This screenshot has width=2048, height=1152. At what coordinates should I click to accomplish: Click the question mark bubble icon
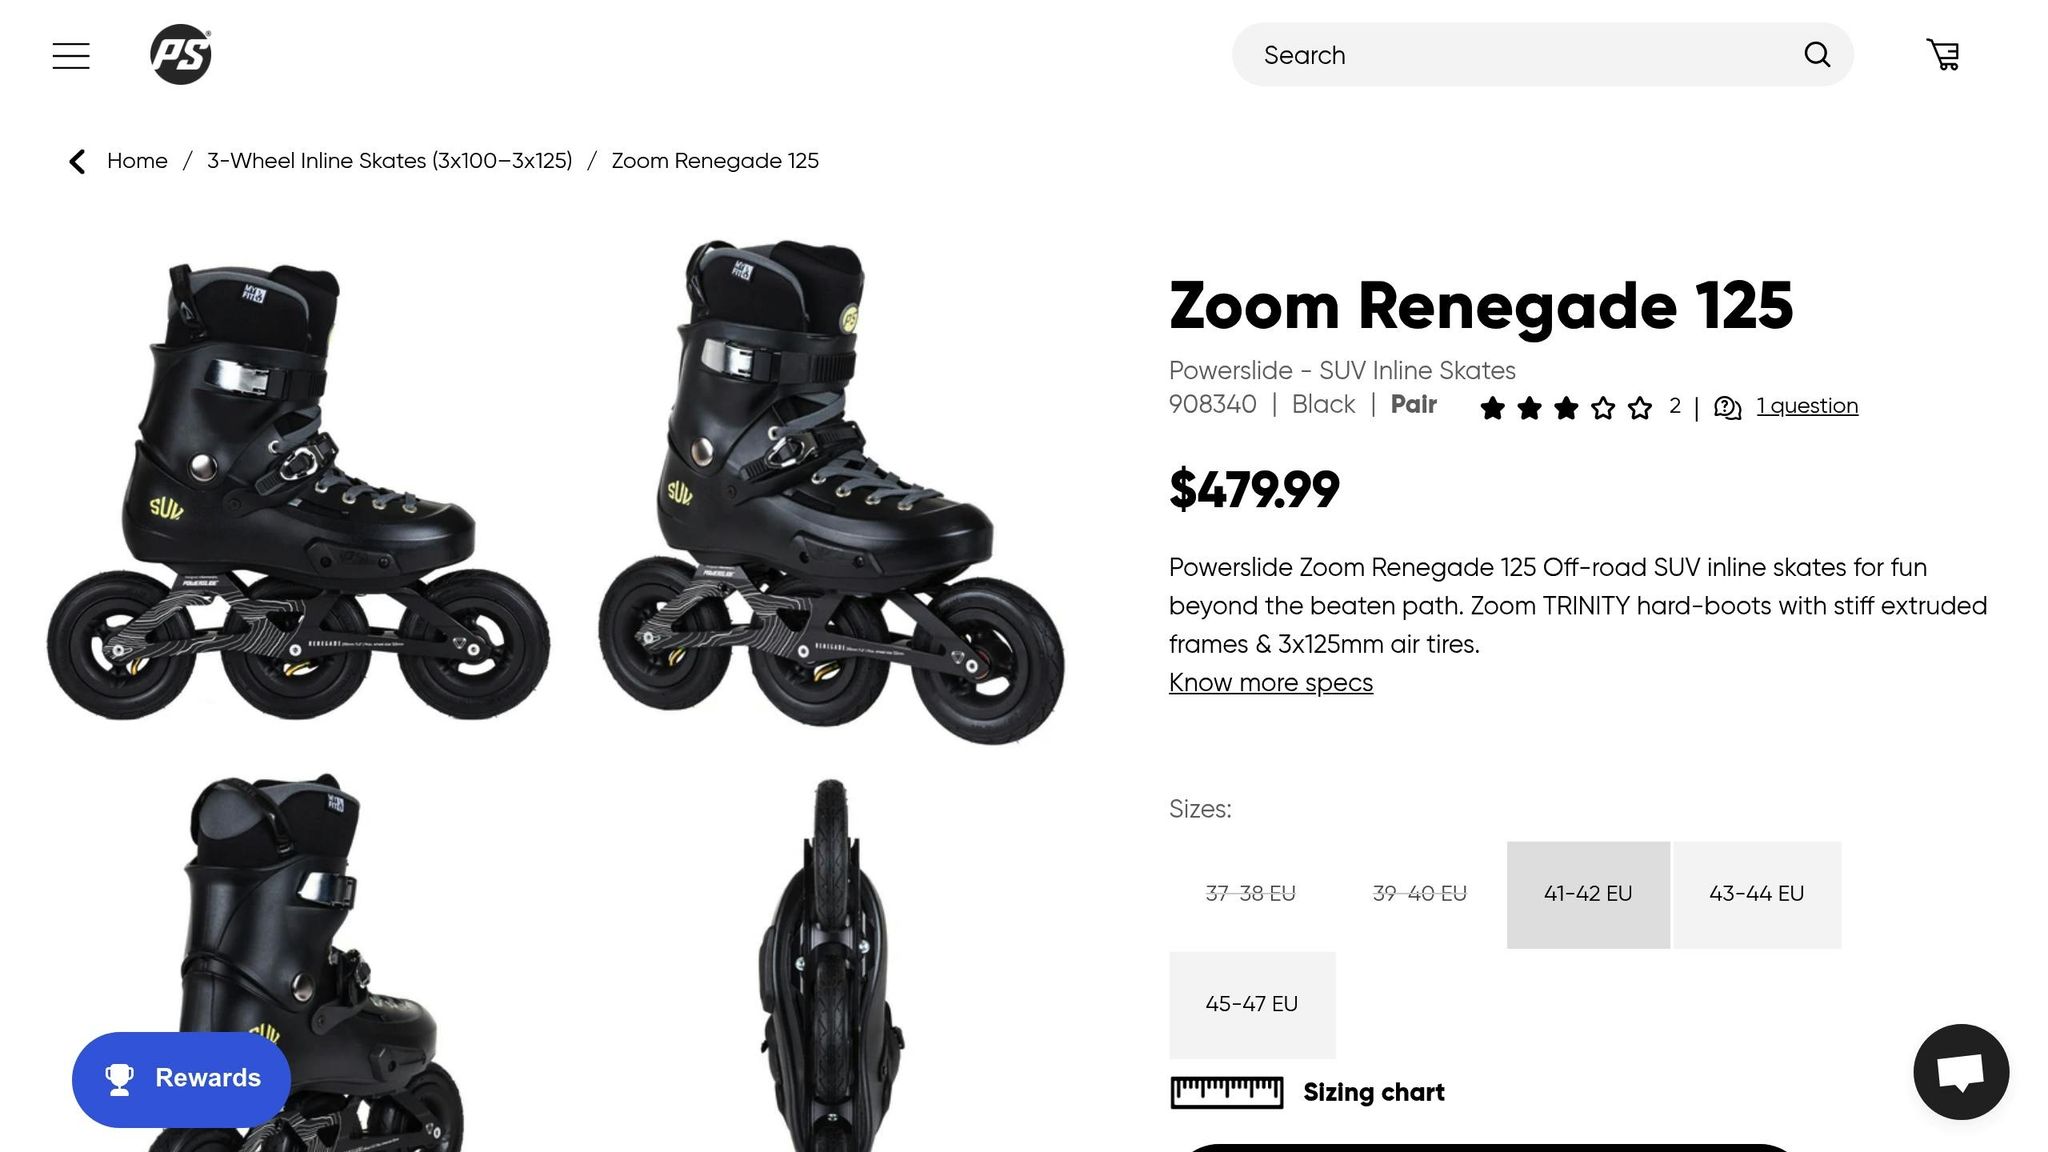[x=1728, y=406]
